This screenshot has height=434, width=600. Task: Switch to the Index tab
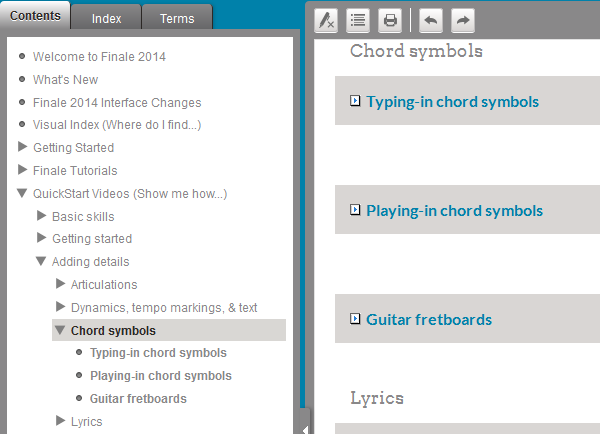(x=106, y=18)
